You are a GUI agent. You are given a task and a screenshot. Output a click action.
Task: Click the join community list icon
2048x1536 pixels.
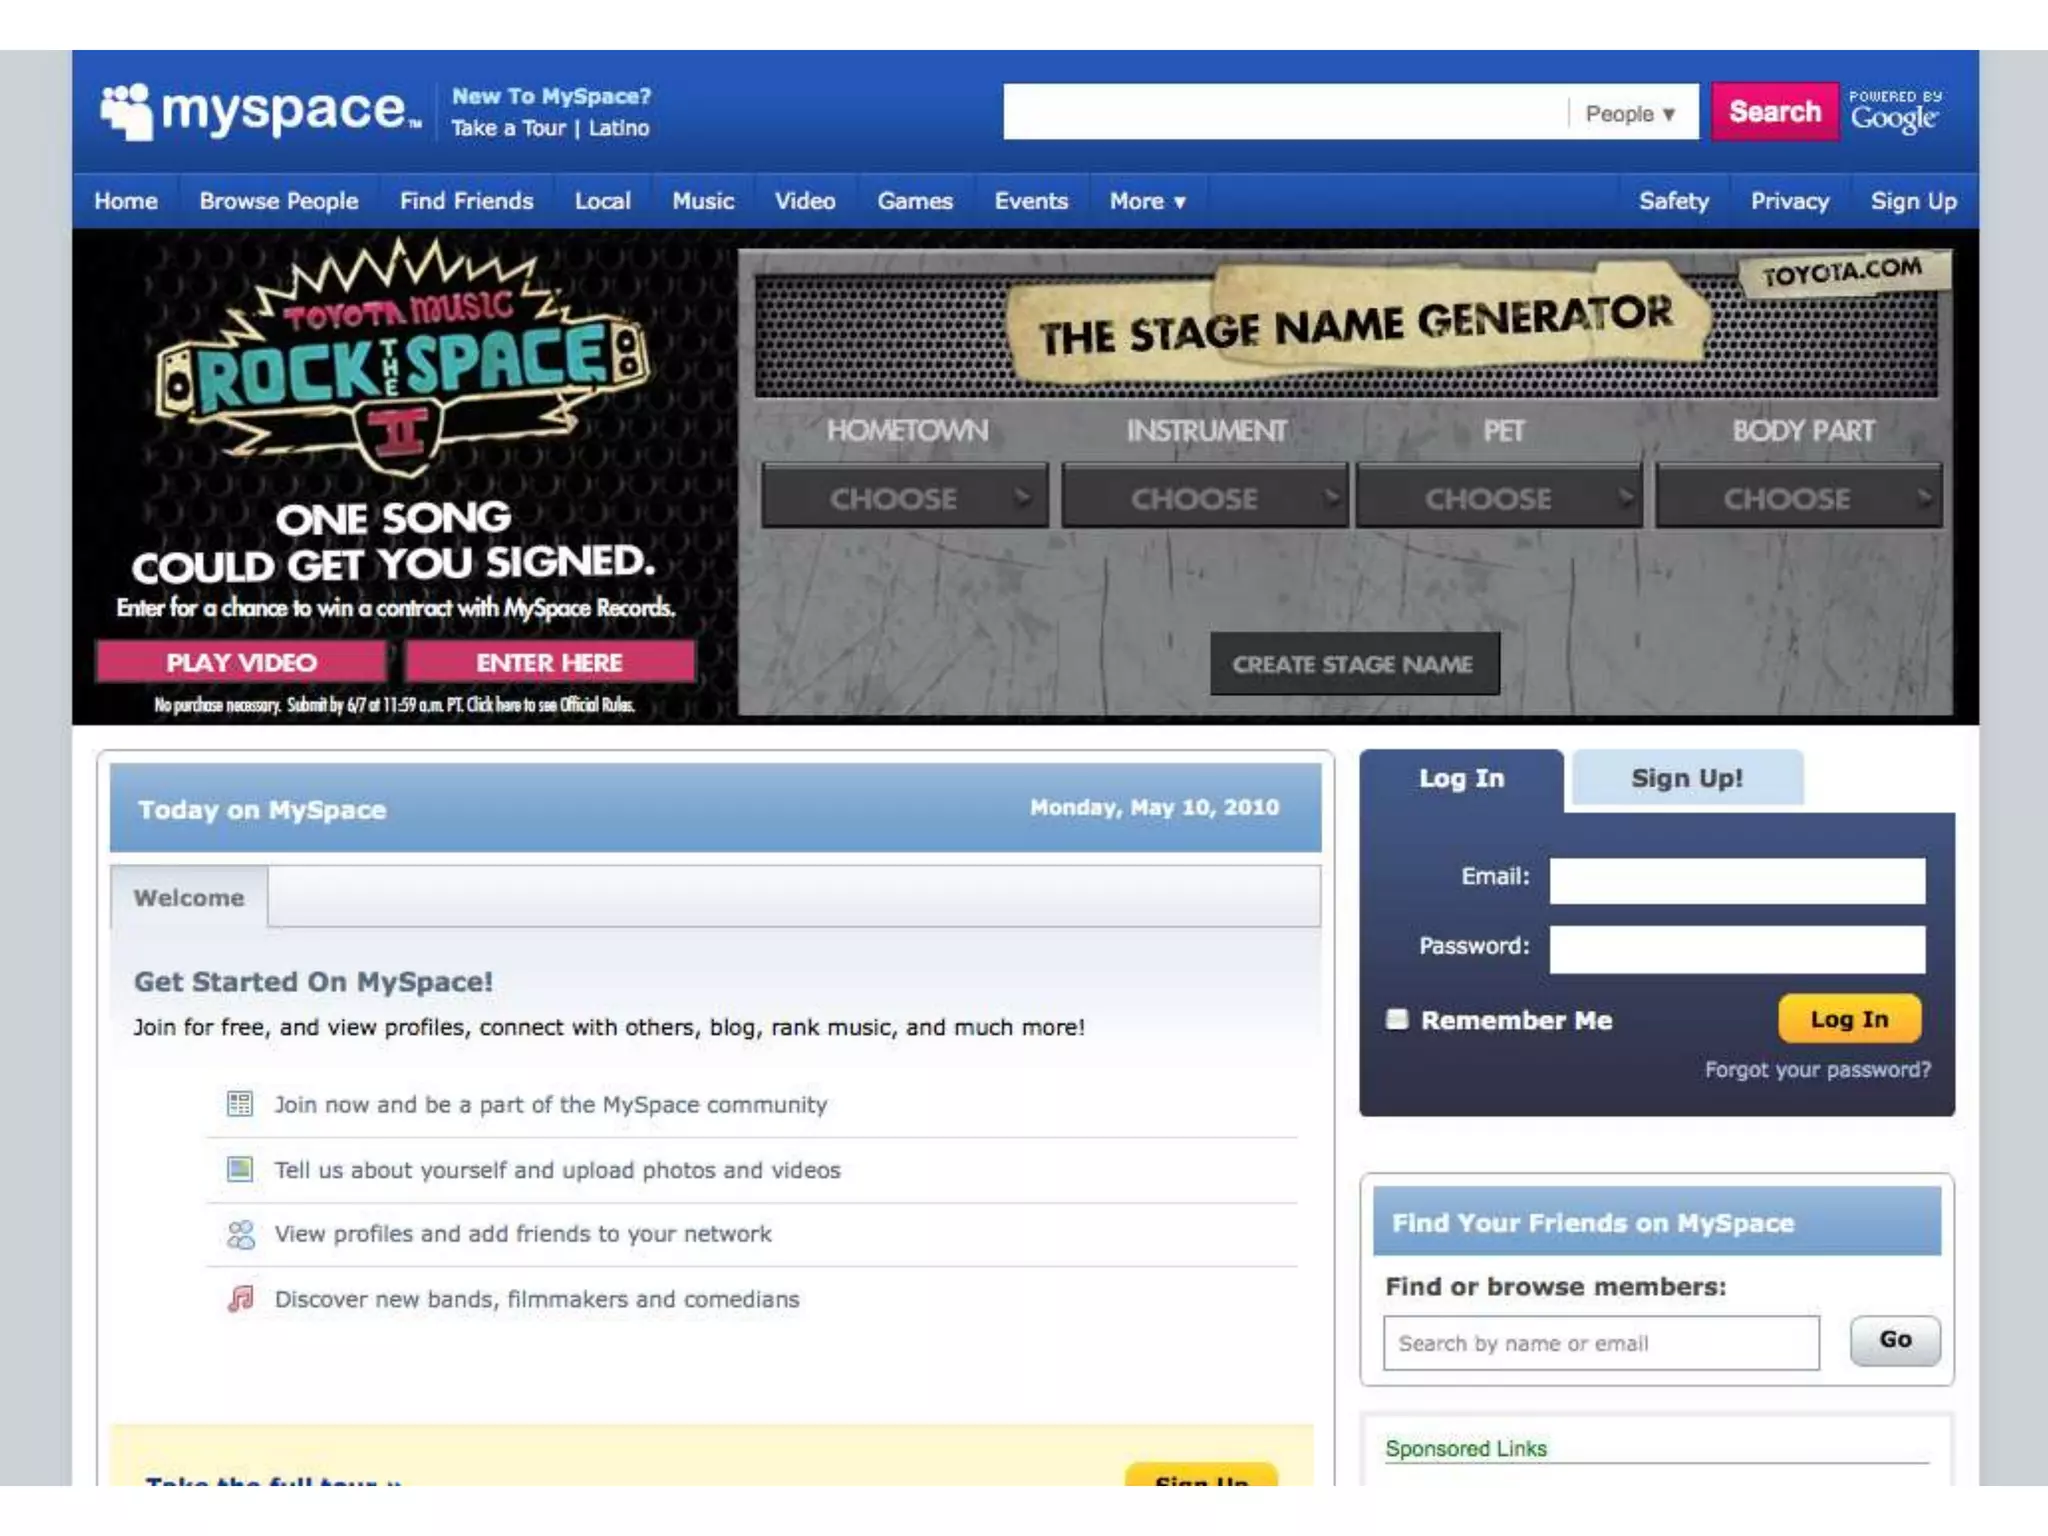(240, 1104)
